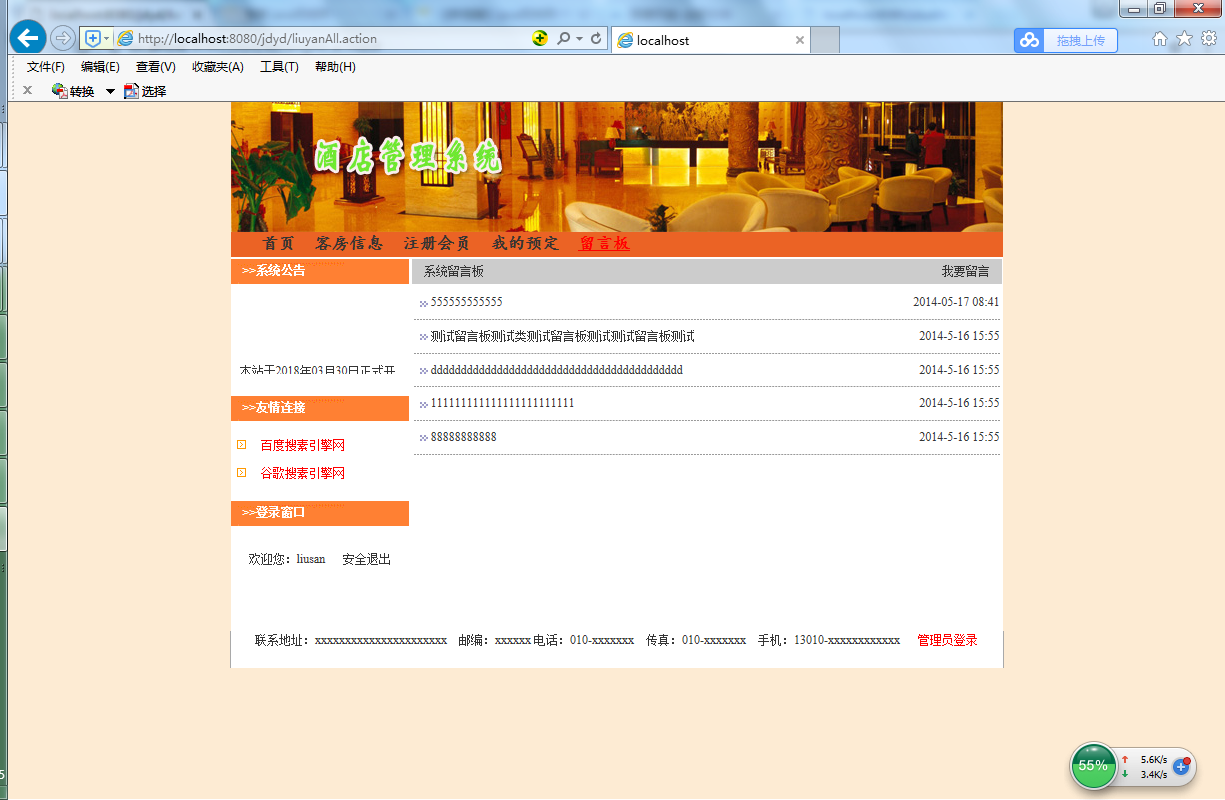Click the blue shield compatibility icon
Screen dimensions: 1225x800
pyautogui.click(x=93, y=39)
